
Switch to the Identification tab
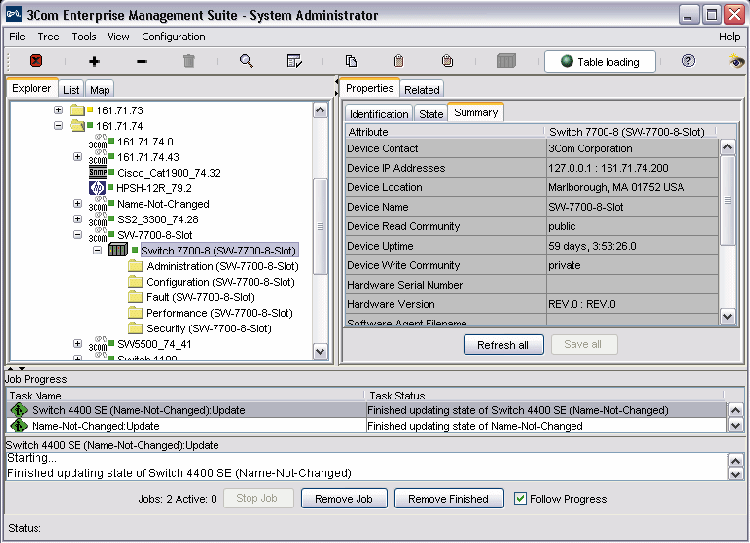pos(379,114)
